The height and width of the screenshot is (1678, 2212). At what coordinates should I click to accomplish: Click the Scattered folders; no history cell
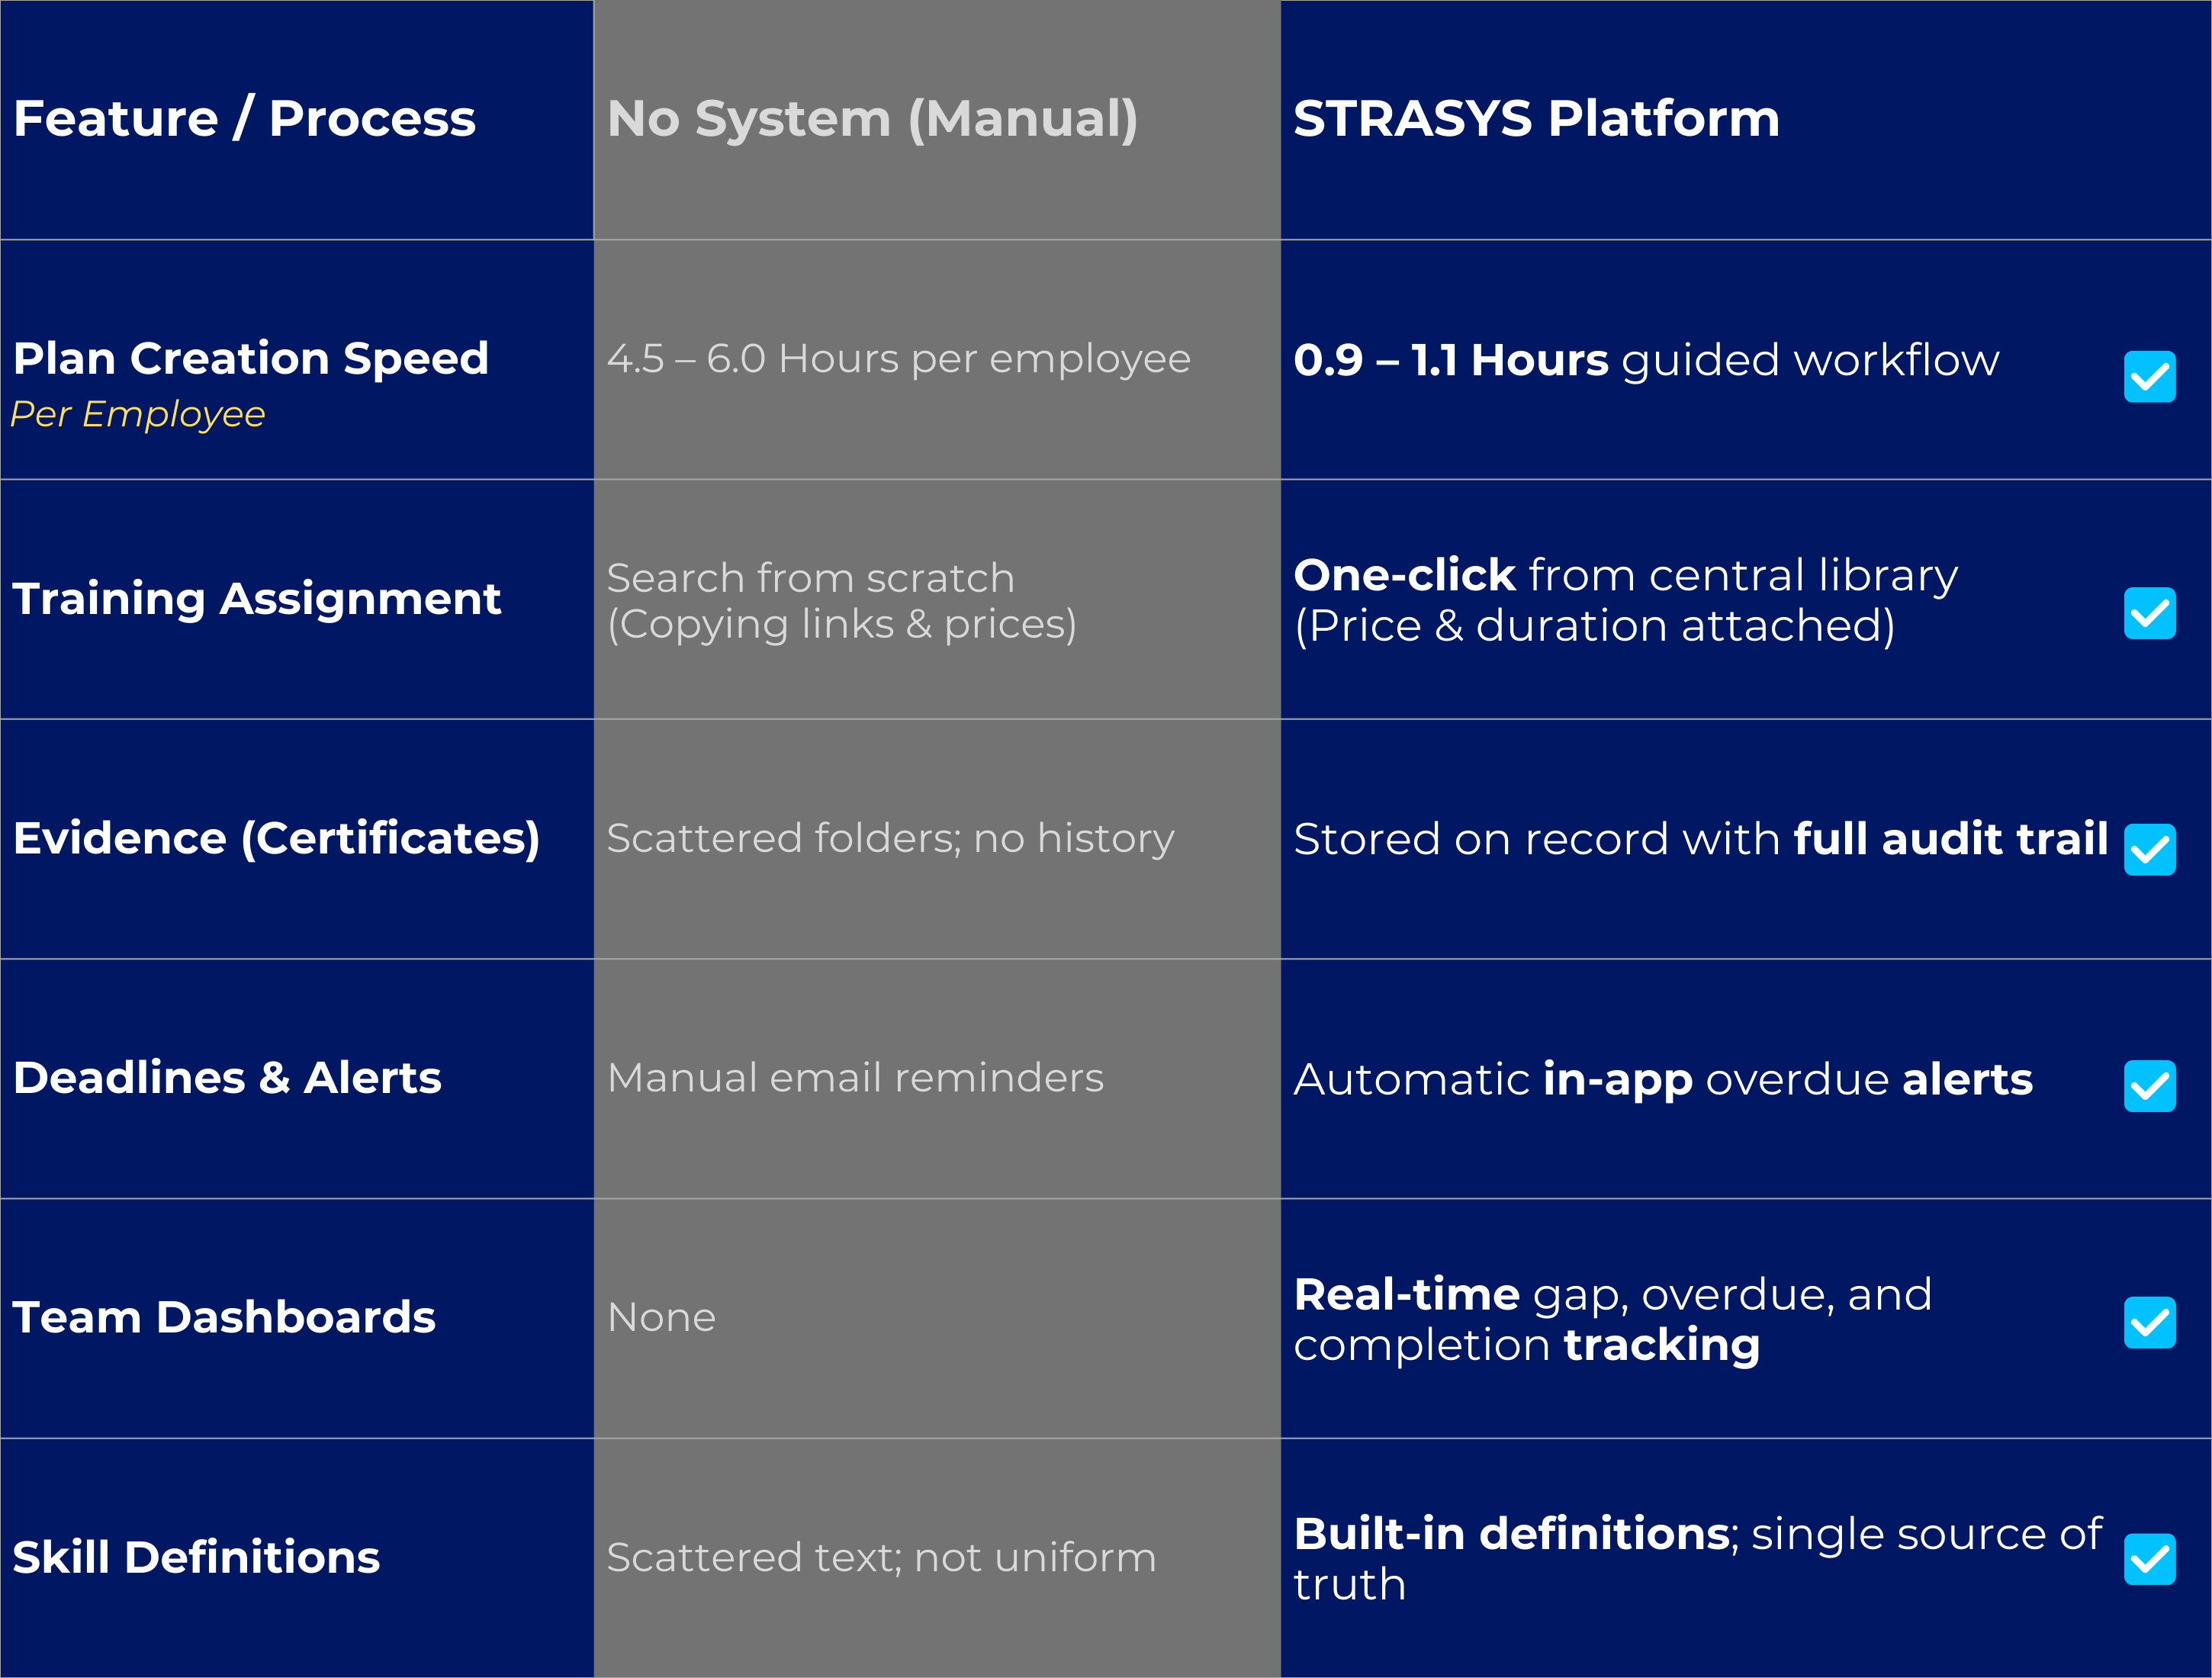(890, 838)
